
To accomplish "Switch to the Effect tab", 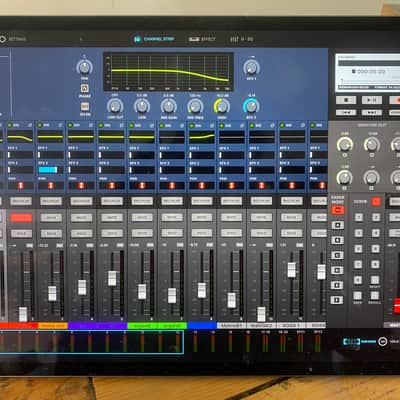I will [202, 39].
